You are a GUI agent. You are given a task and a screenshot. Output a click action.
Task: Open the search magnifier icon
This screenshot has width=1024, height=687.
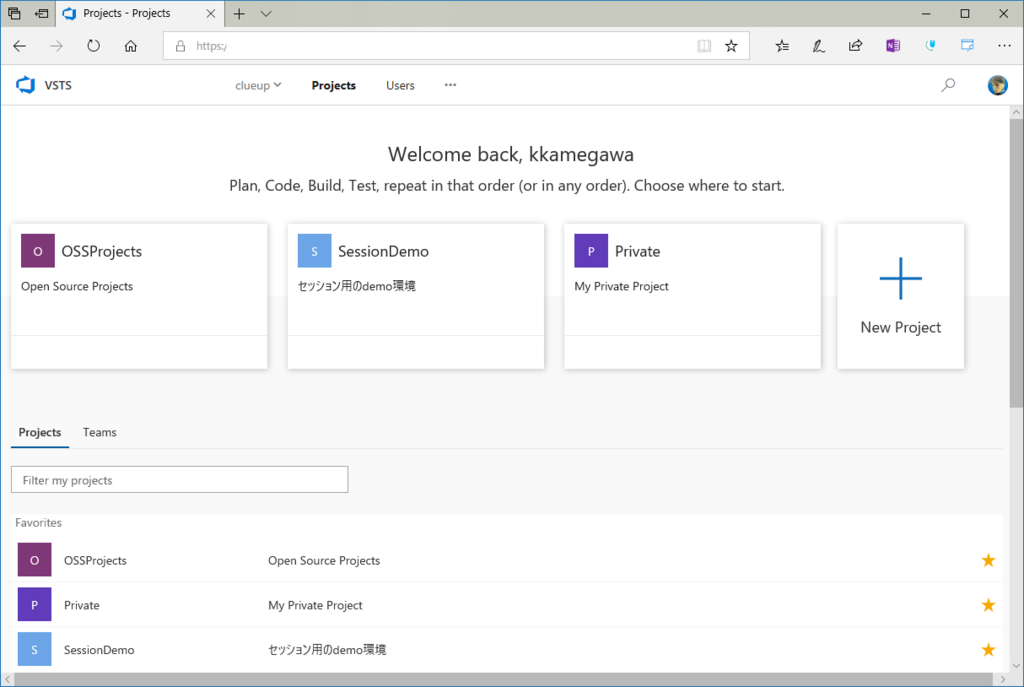[x=948, y=85]
